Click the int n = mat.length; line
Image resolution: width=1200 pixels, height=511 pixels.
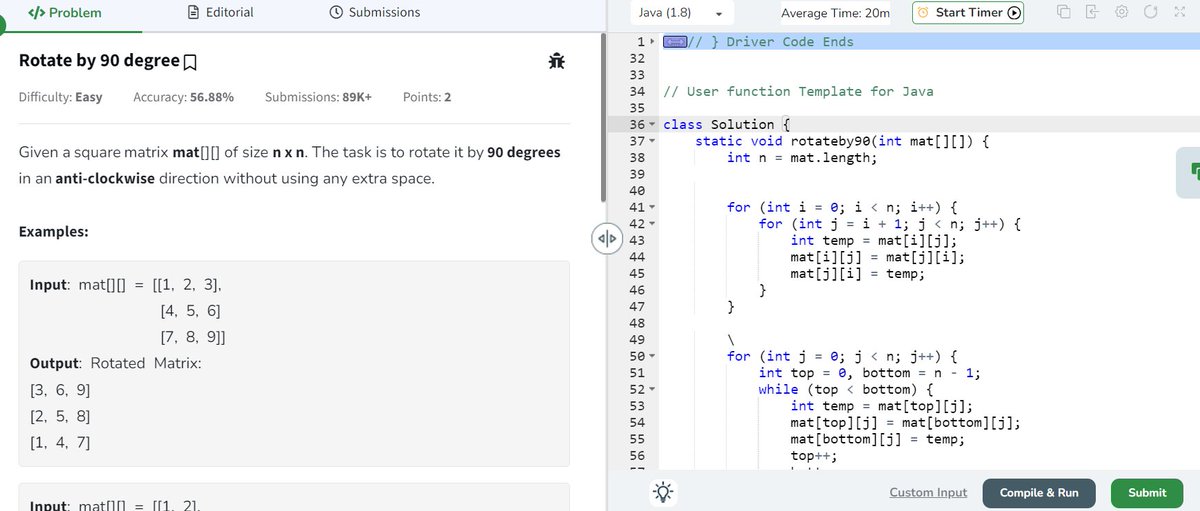tap(802, 157)
